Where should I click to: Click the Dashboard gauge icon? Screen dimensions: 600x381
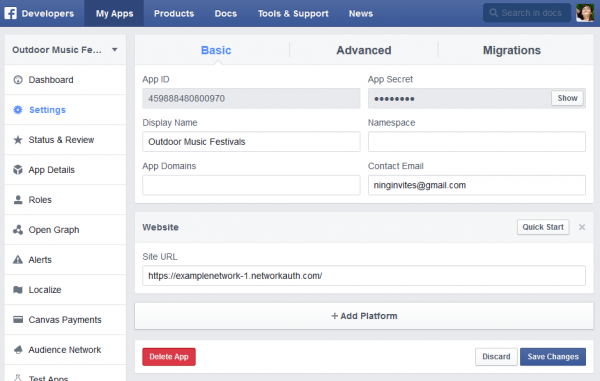(x=18, y=80)
